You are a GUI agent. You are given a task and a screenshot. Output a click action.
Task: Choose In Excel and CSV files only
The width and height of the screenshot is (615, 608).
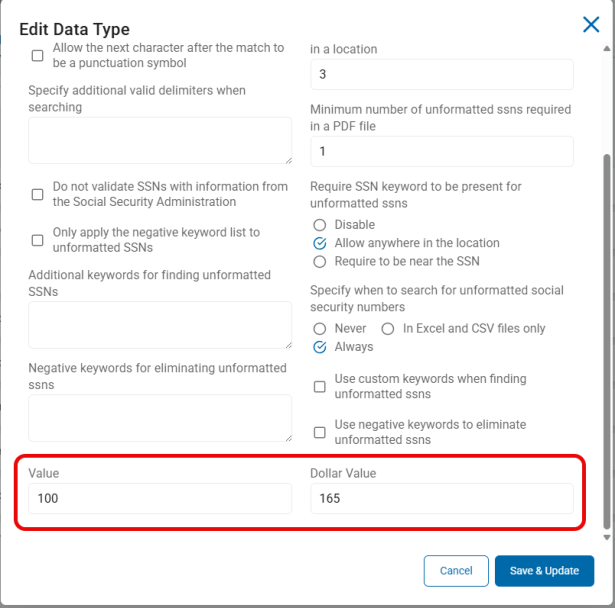(388, 329)
